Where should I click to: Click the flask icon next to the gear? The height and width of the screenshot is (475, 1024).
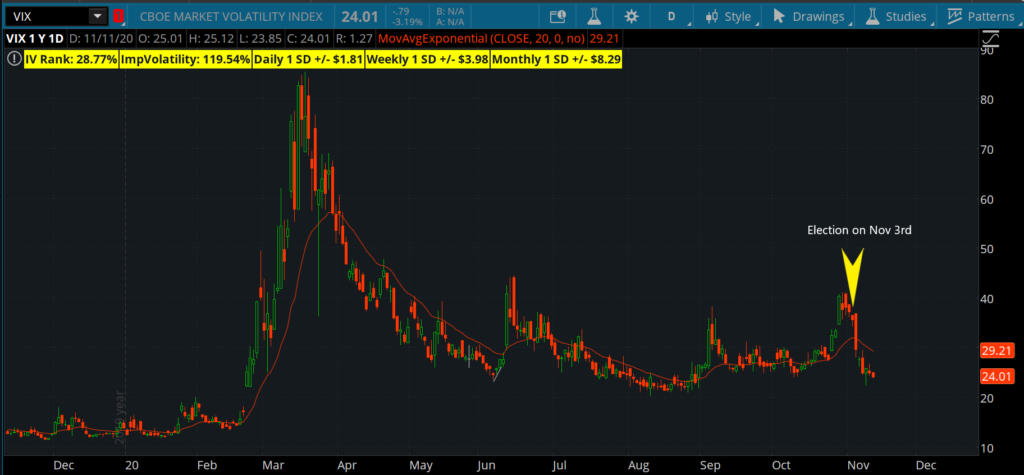[x=594, y=16]
